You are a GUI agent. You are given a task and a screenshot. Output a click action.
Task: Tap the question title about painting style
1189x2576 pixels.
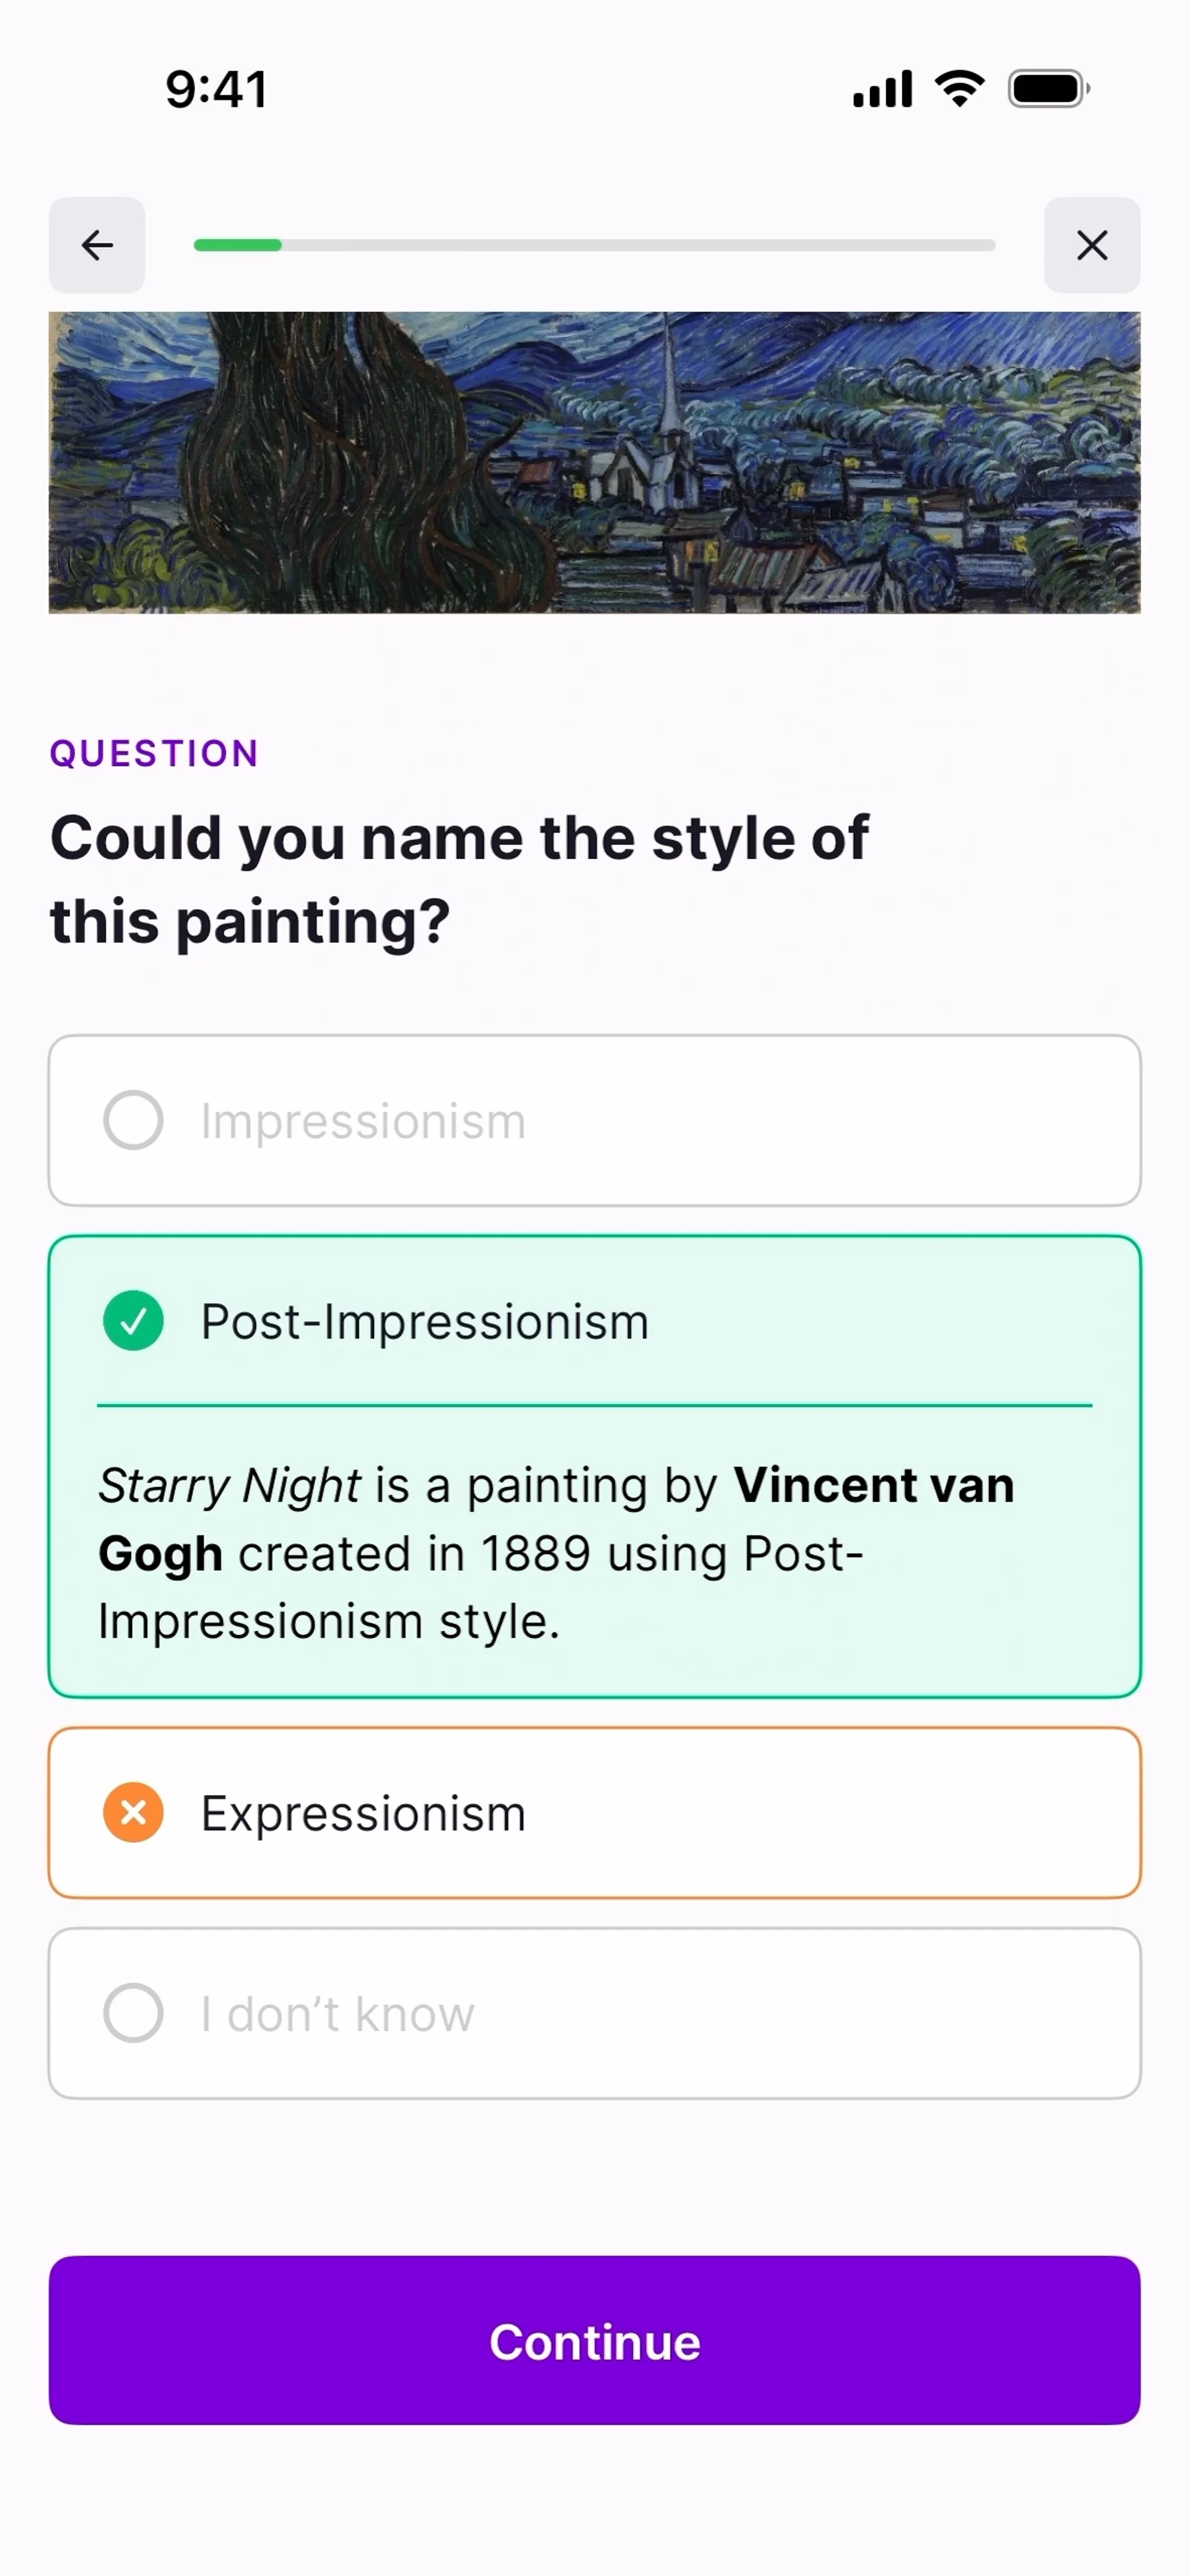tap(458, 878)
